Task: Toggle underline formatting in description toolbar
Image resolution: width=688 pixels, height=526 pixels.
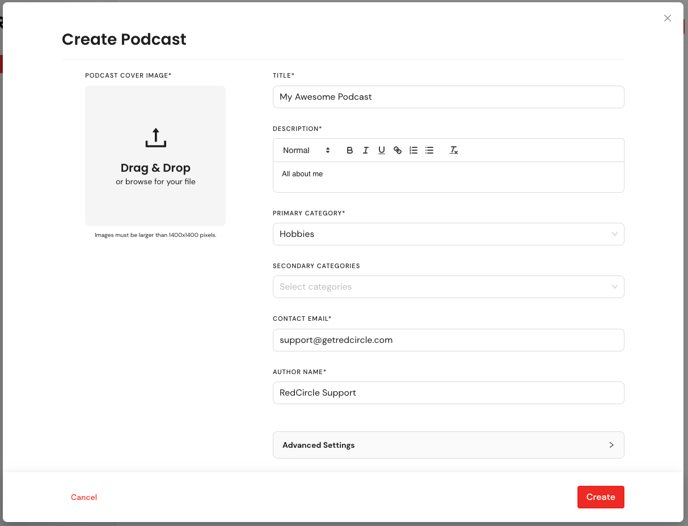Action: 381,150
